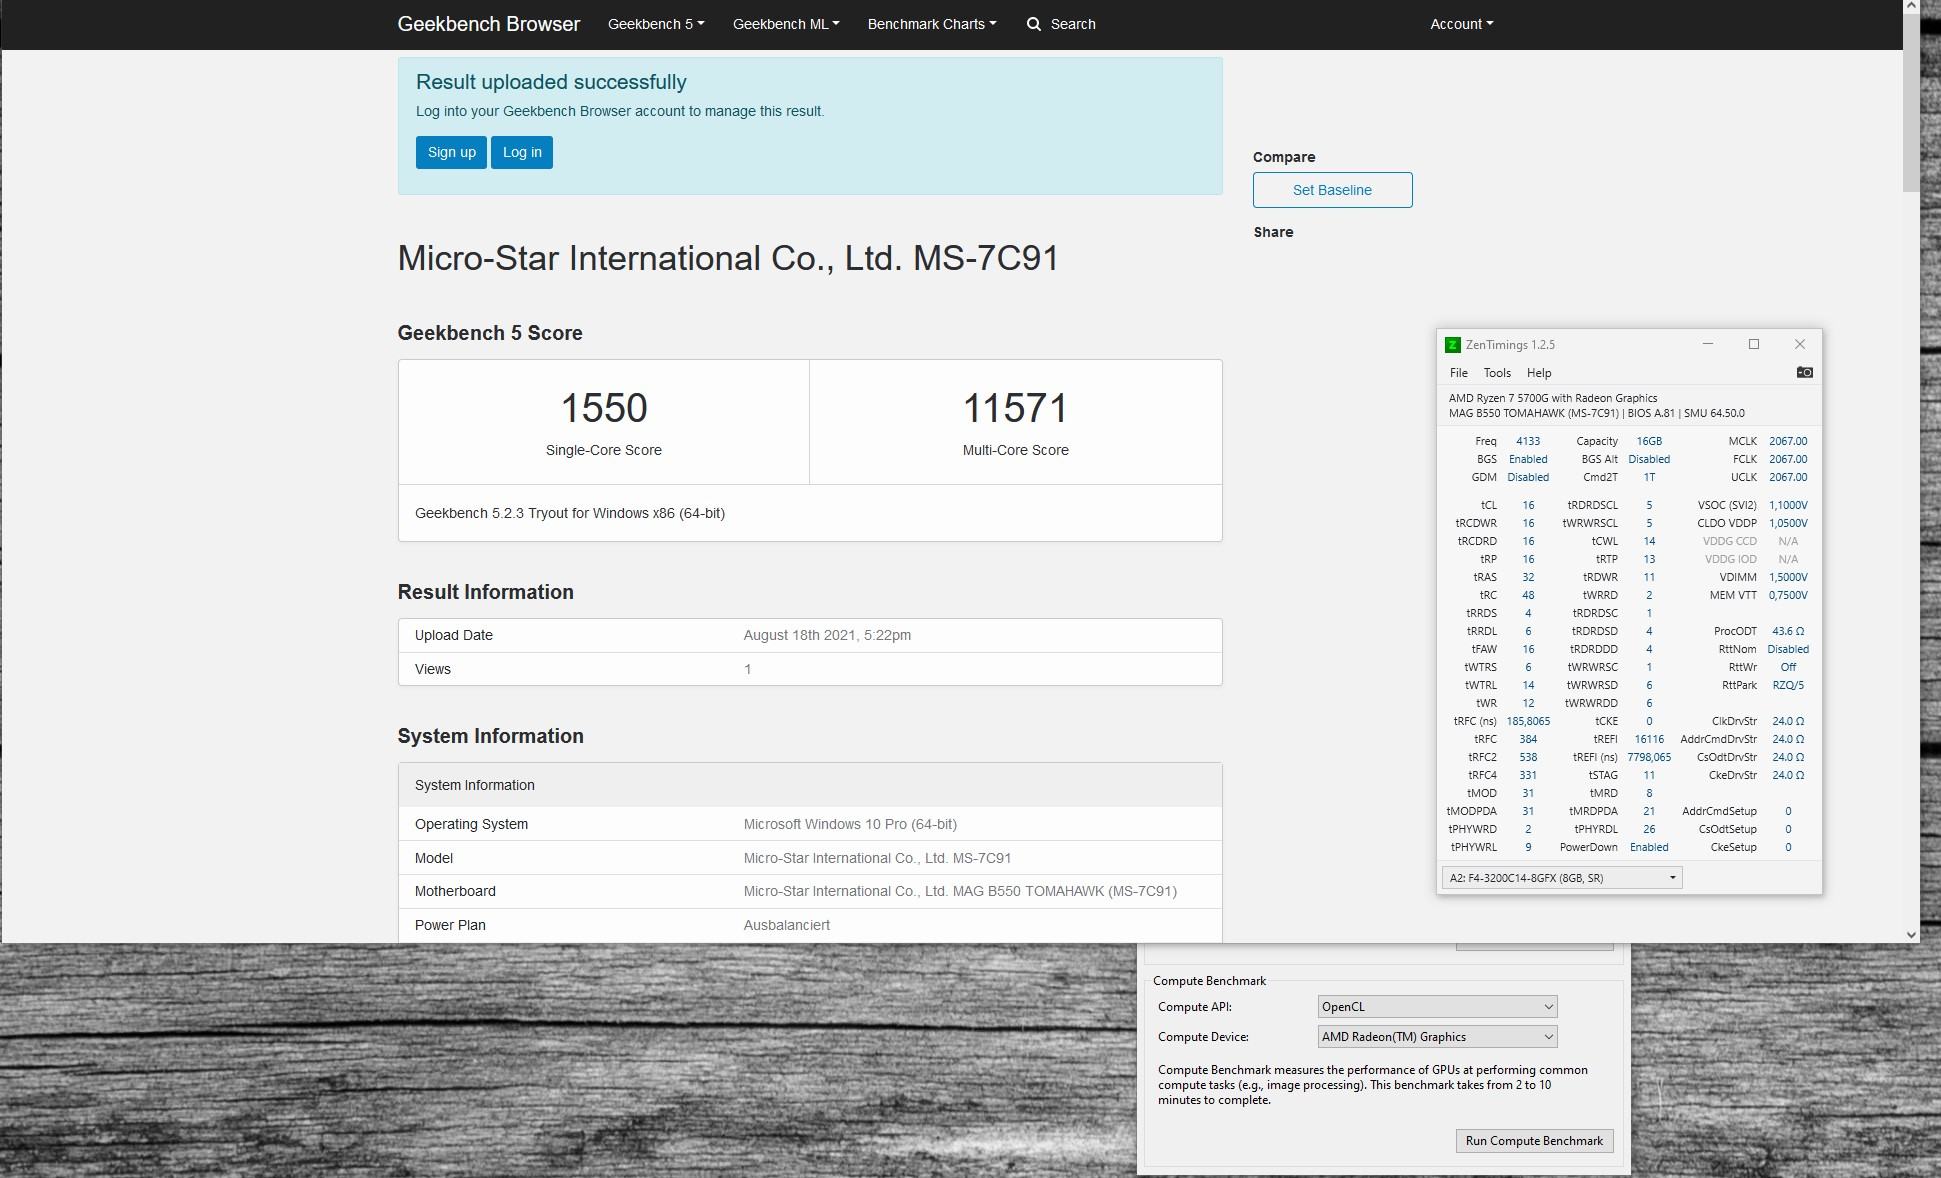
Task: Click the Views count value 1
Action: click(747, 669)
